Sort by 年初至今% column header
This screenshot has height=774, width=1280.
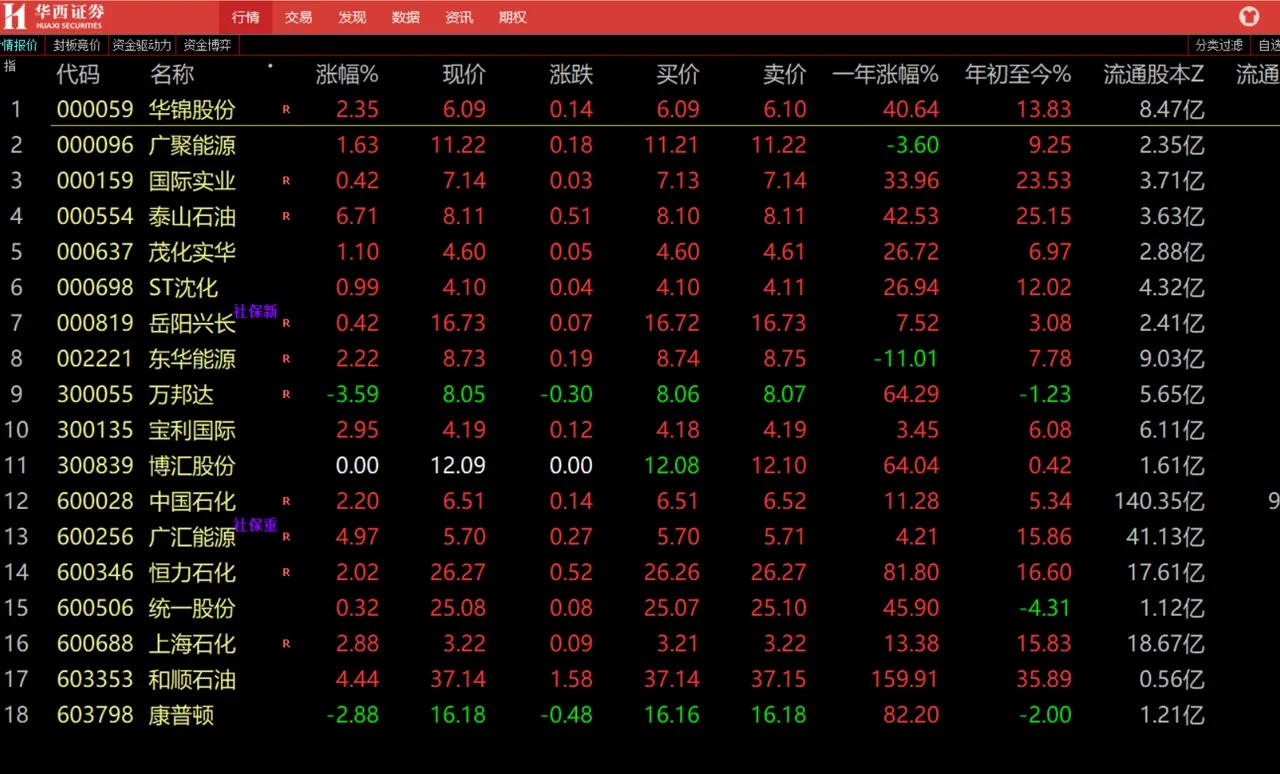pos(1018,74)
